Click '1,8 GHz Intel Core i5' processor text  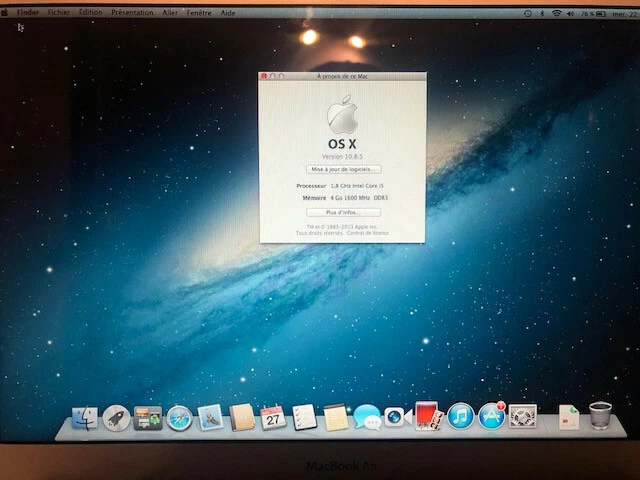click(357, 186)
